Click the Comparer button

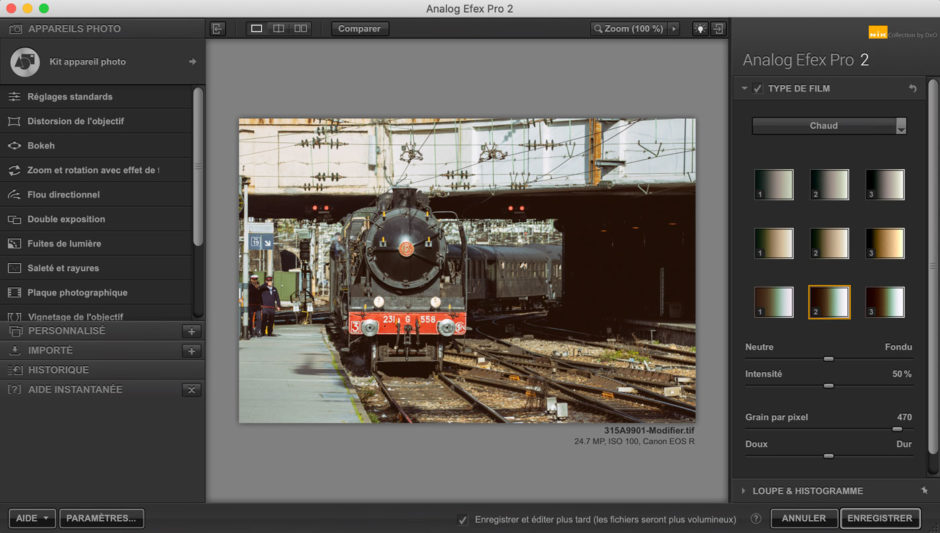(x=359, y=29)
